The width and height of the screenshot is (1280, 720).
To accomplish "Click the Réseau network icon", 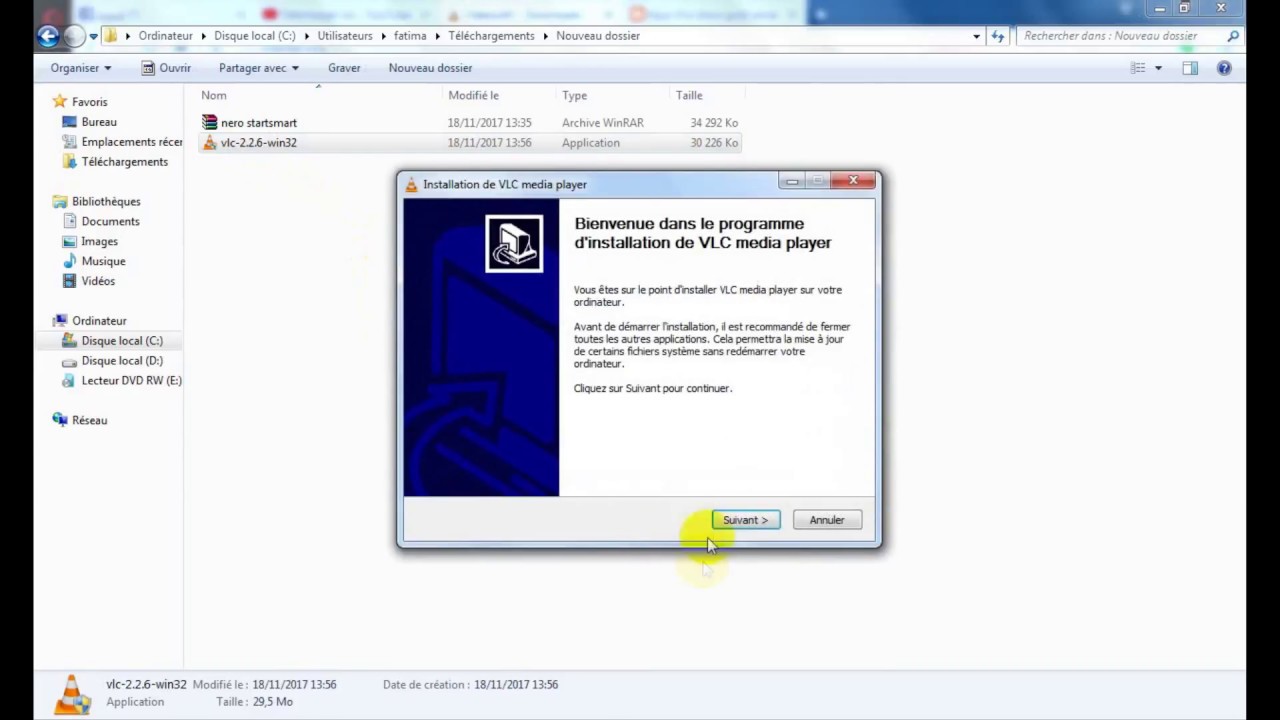I will (x=59, y=420).
